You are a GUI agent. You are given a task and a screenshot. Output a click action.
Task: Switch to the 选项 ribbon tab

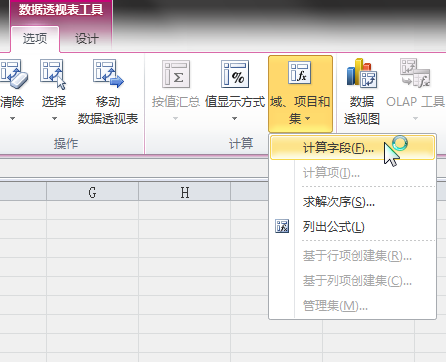click(x=35, y=39)
